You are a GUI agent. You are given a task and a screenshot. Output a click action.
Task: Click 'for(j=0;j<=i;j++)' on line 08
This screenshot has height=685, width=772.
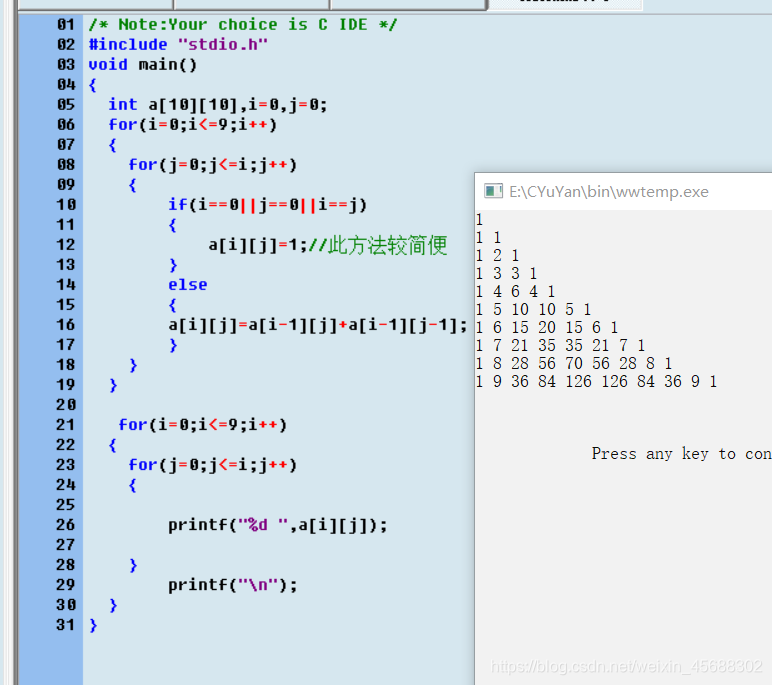[x=213, y=164]
